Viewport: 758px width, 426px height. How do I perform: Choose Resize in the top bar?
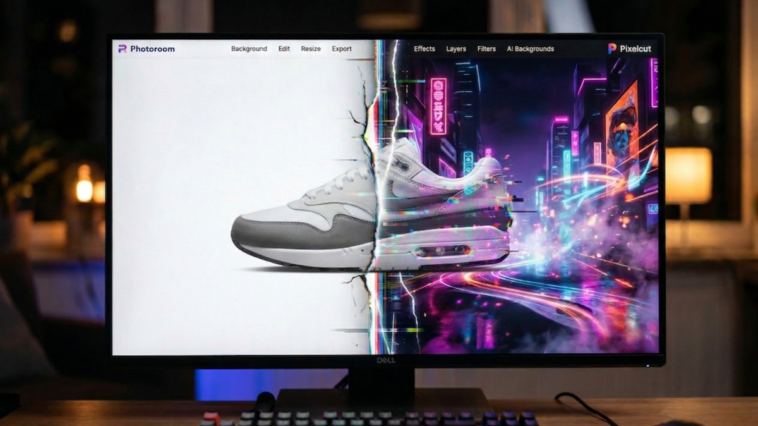click(x=311, y=48)
